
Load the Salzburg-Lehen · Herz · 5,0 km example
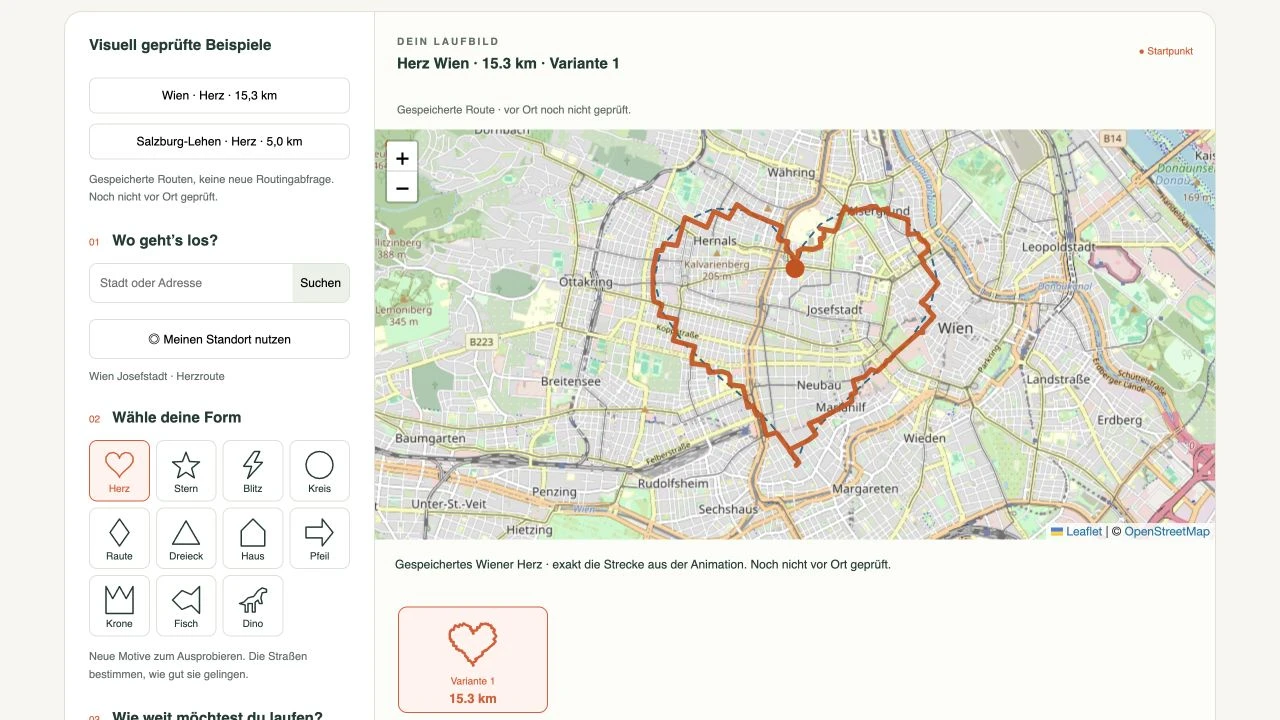click(219, 141)
